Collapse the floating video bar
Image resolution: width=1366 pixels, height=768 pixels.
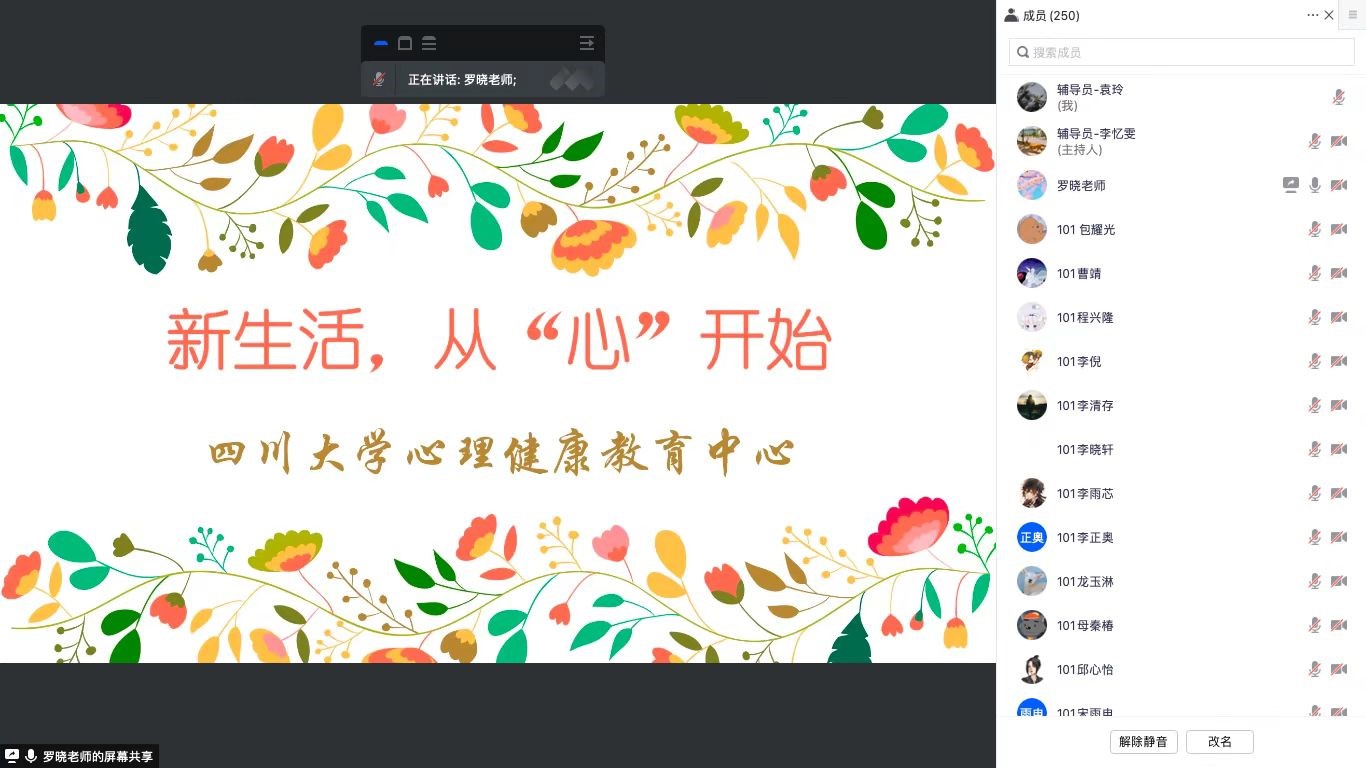[587, 43]
